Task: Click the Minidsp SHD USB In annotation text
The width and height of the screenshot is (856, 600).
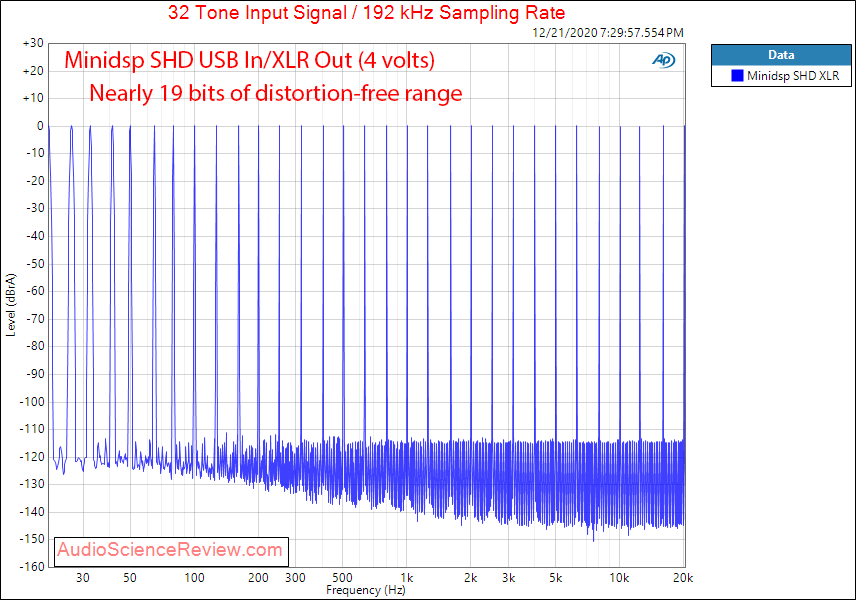Action: tap(249, 61)
